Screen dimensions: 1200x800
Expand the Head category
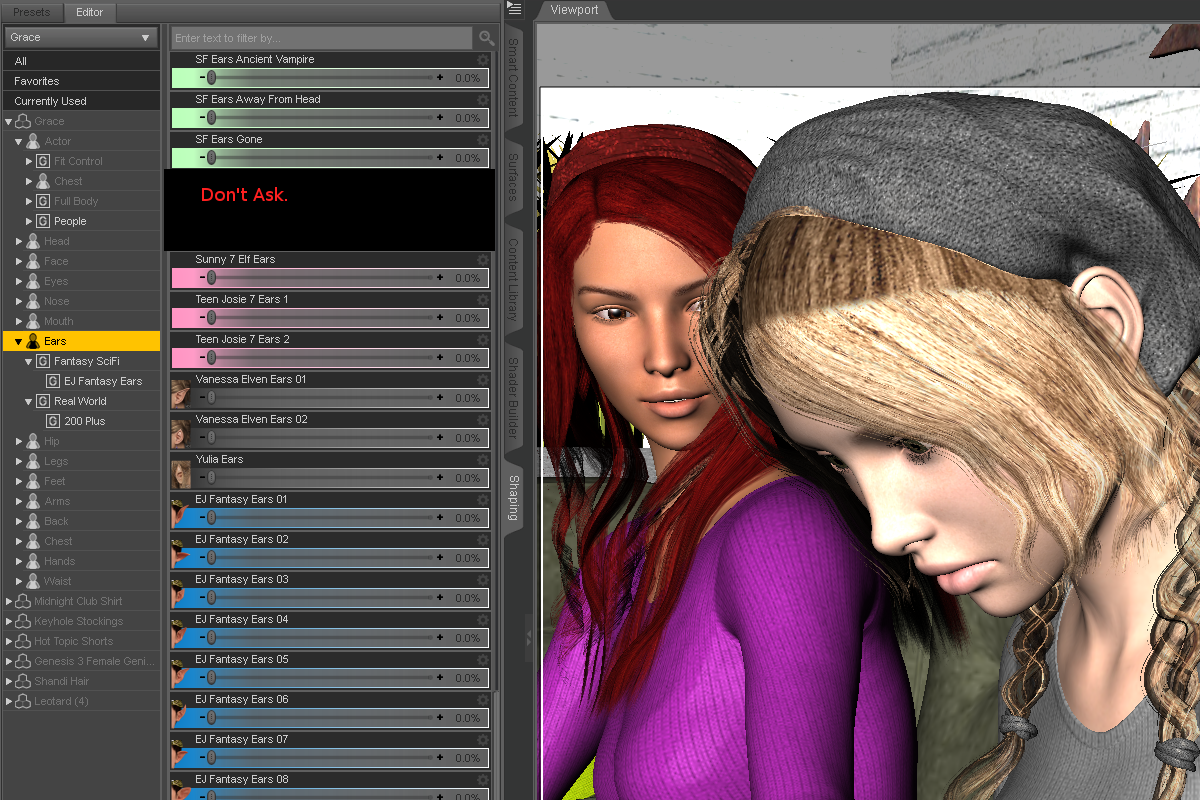coord(19,241)
